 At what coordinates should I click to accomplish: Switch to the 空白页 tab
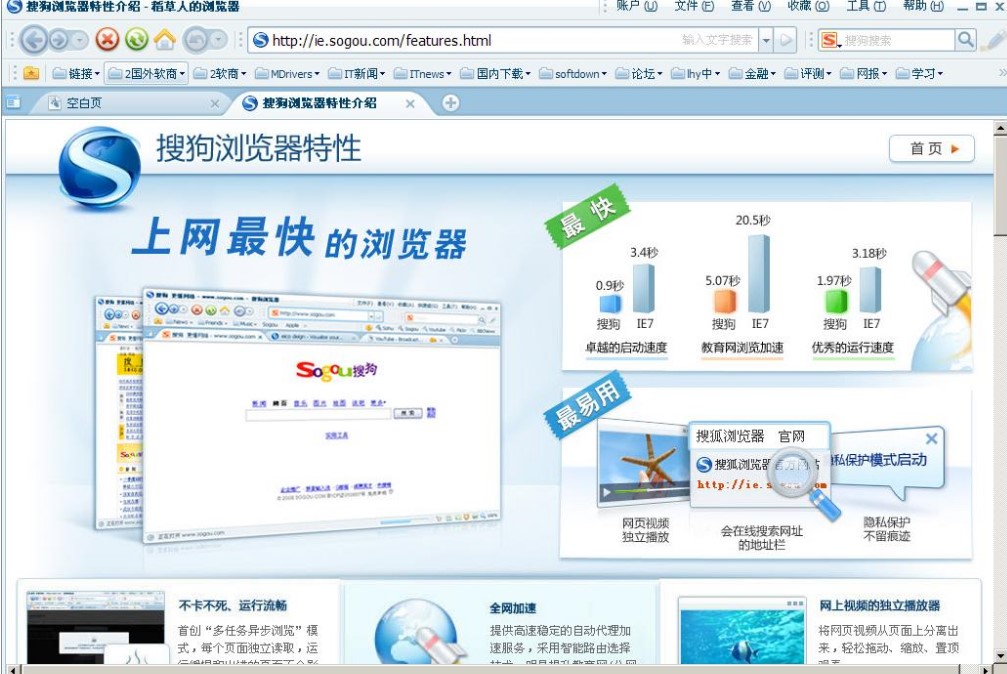(x=128, y=103)
